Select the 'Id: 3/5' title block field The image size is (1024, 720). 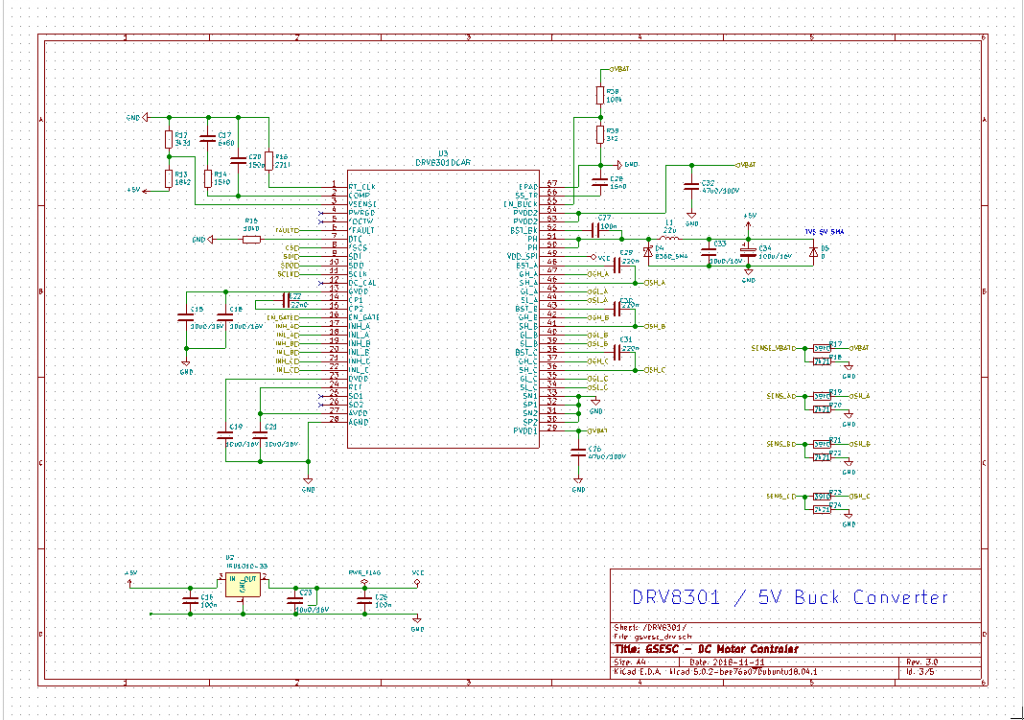point(921,671)
